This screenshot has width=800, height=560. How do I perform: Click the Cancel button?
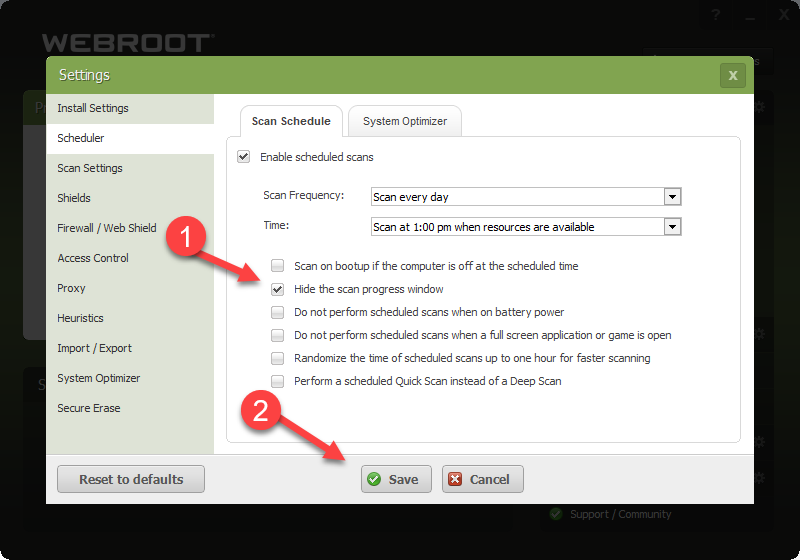pos(483,479)
